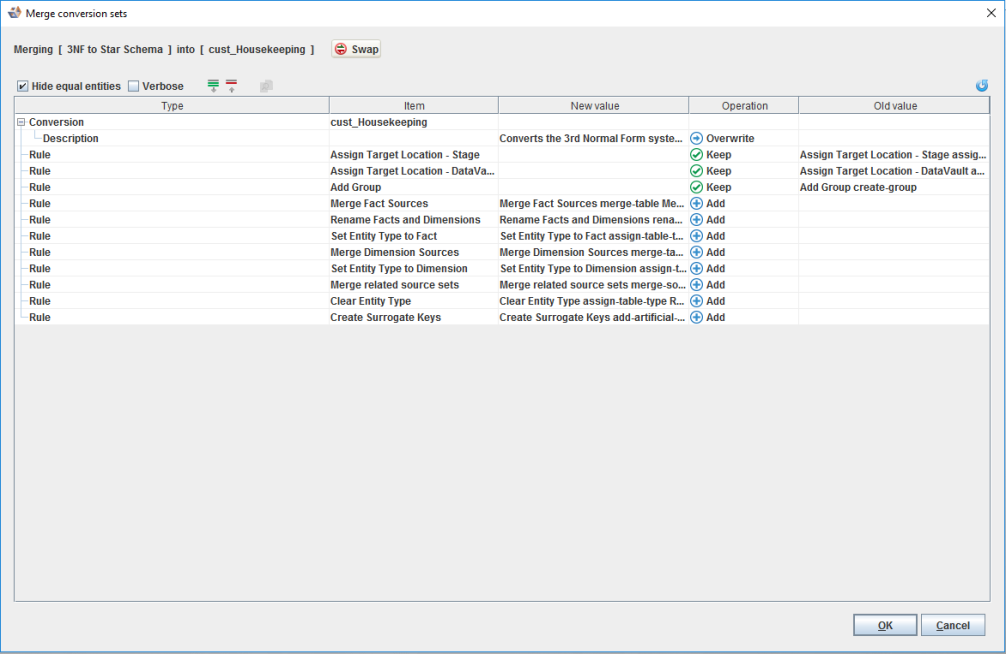Click the Swap button
The width and height of the screenshot is (1006, 654).
[x=356, y=49]
